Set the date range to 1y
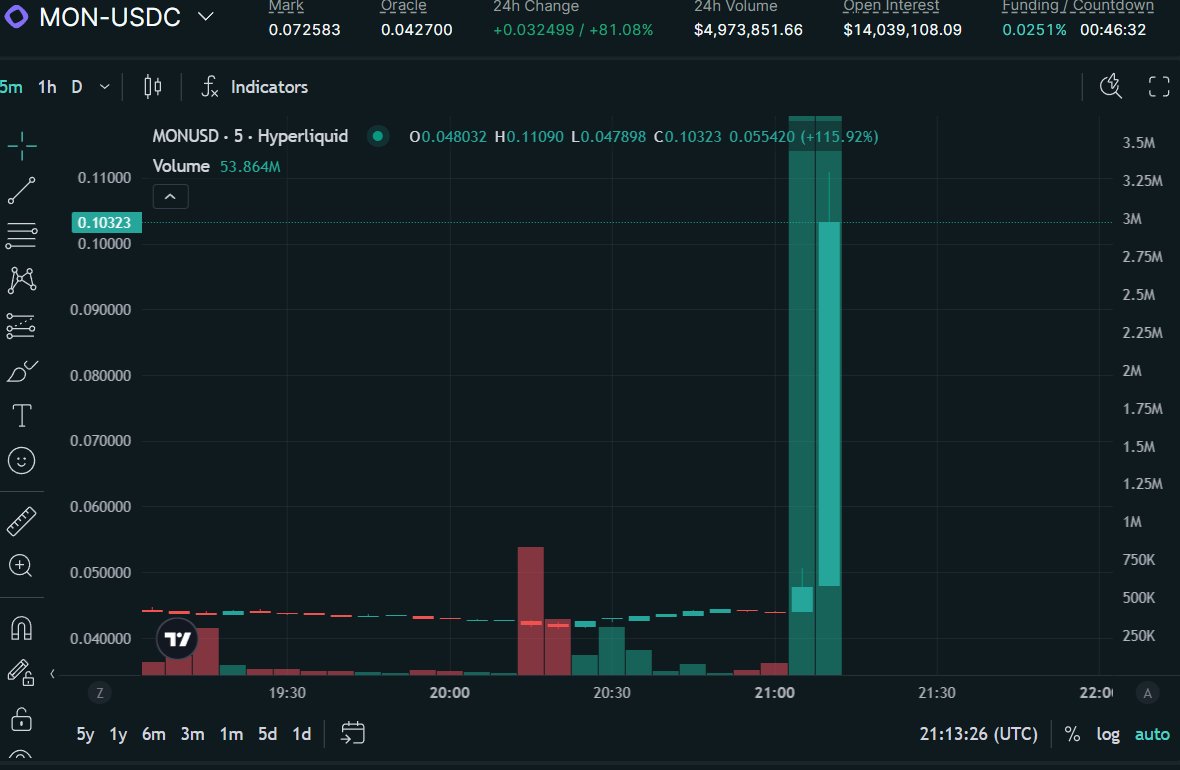 [118, 734]
